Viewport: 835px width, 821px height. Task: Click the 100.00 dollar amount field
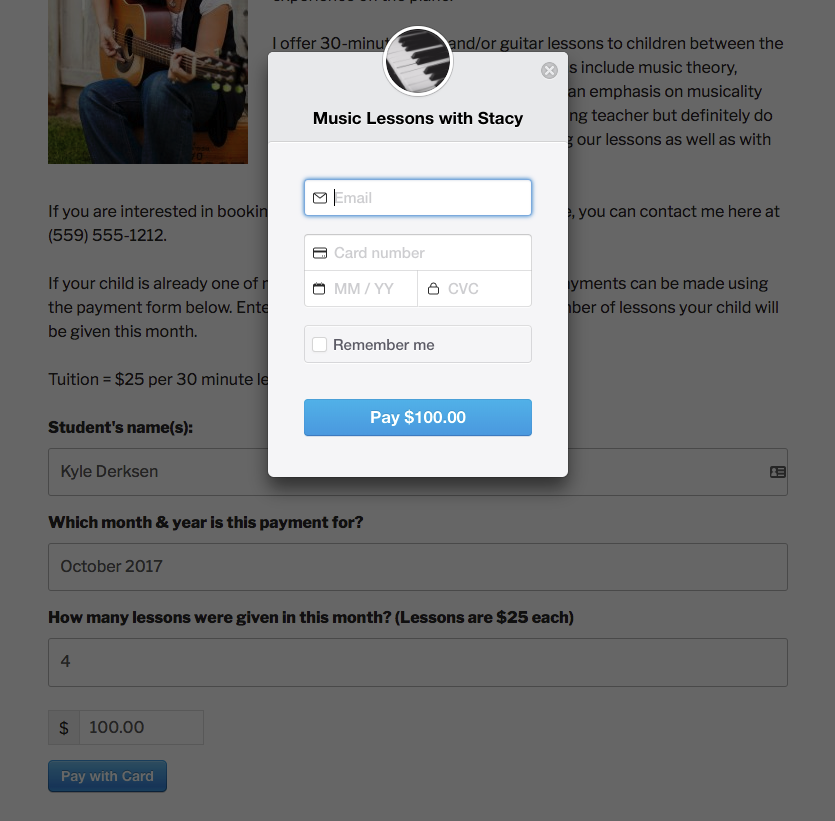coord(141,727)
